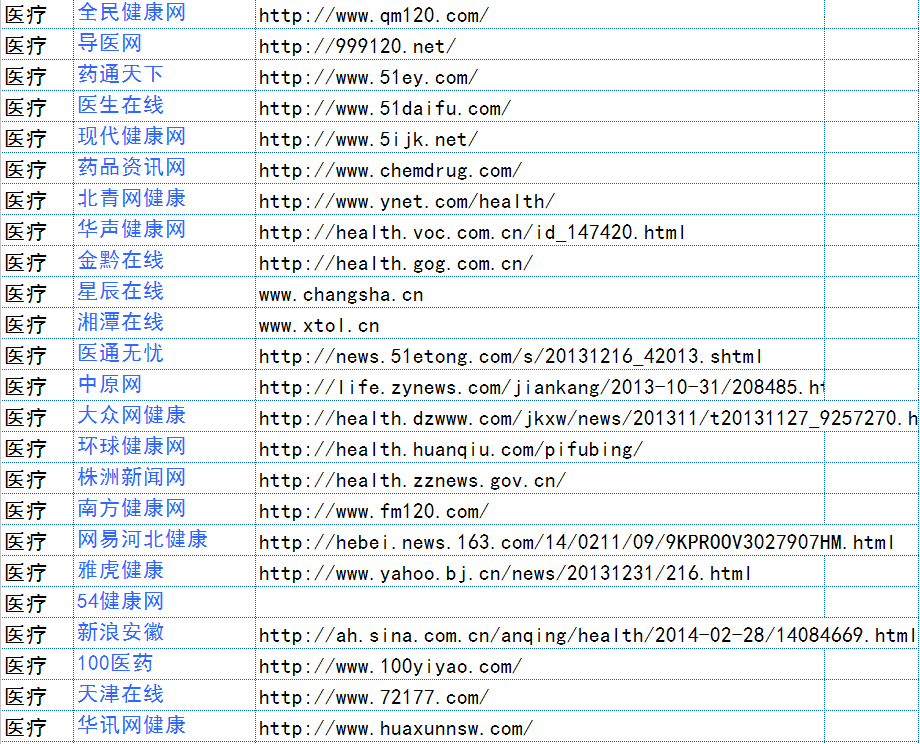Select the 医疗 cell in the 华讯网健康 row

click(37, 727)
